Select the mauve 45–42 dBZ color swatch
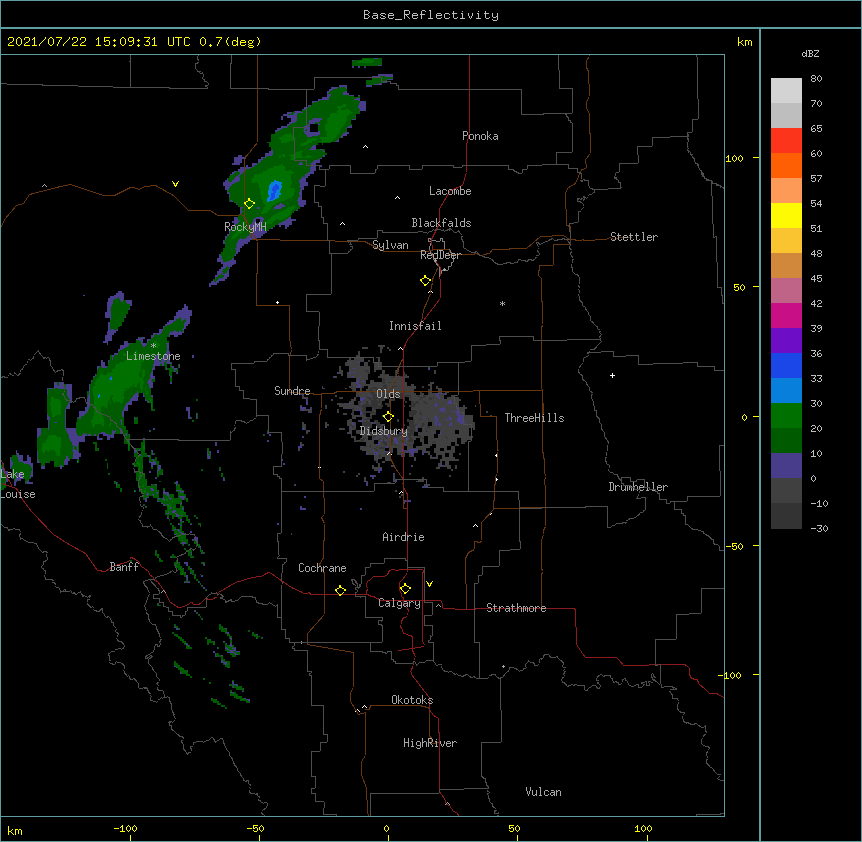Viewport: 862px width, 842px height. (x=786, y=291)
